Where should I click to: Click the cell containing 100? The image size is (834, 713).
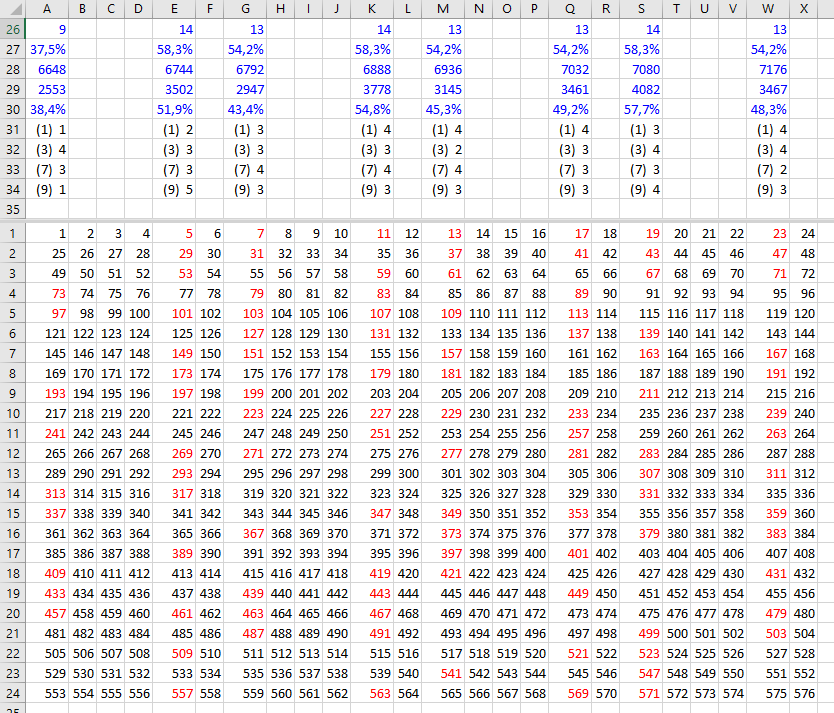tap(139, 314)
